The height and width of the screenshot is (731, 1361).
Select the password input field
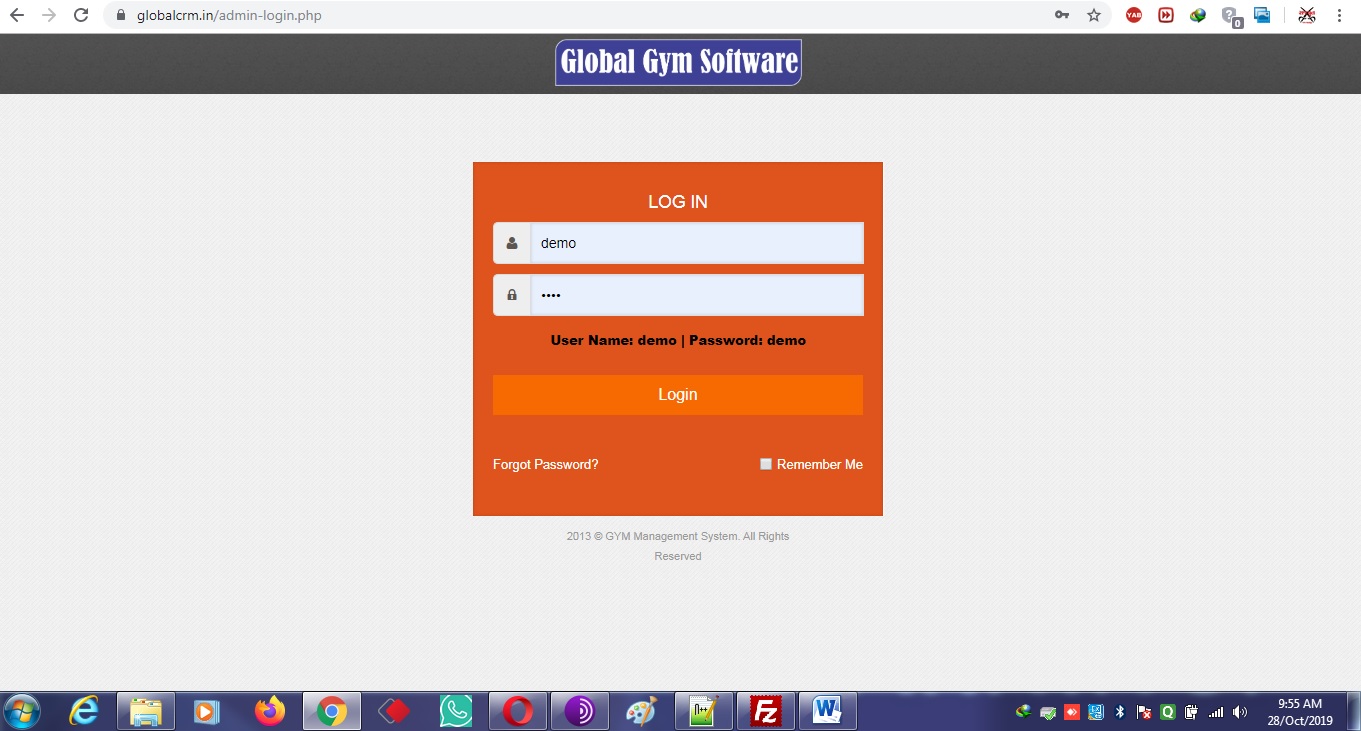(x=697, y=294)
